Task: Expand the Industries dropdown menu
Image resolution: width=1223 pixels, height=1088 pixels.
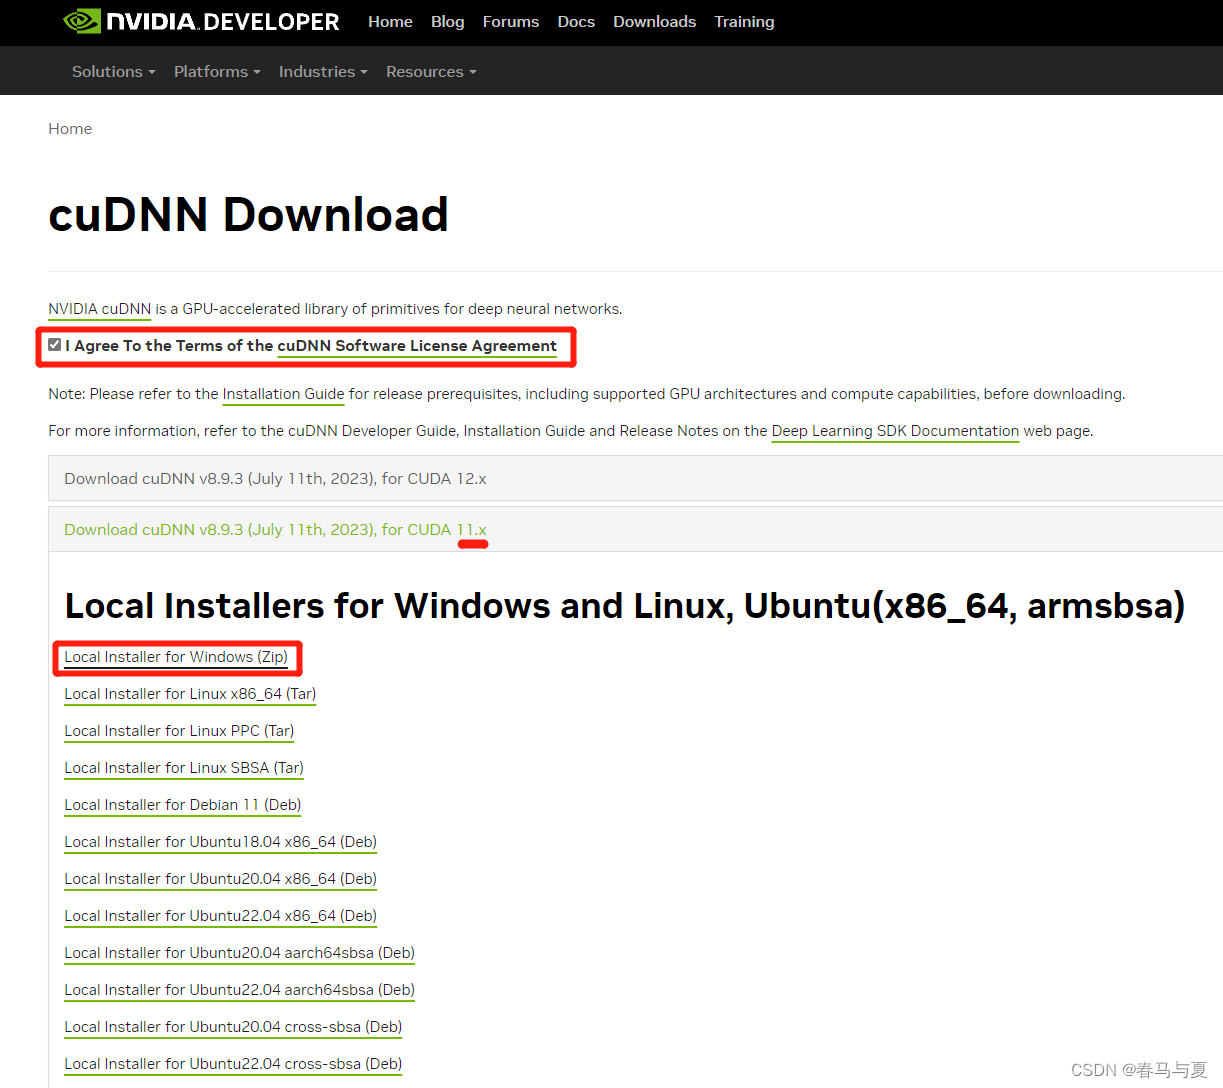Action: pos(323,72)
